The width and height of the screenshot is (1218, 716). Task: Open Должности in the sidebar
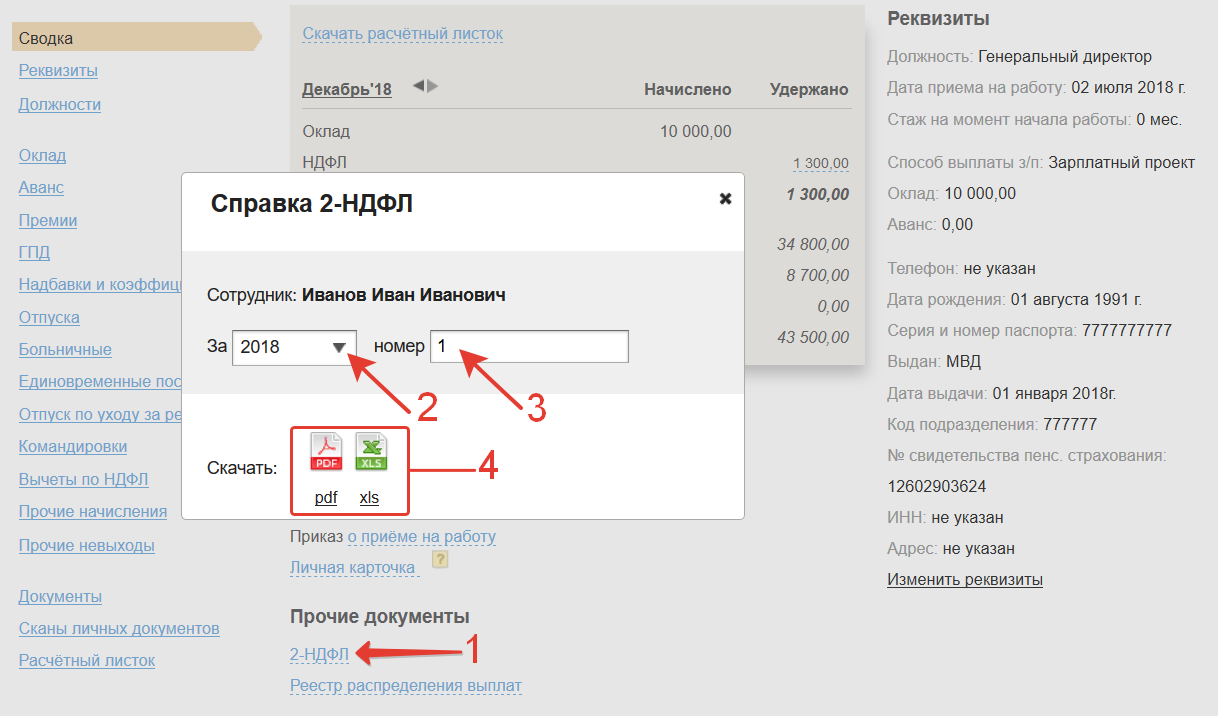60,104
